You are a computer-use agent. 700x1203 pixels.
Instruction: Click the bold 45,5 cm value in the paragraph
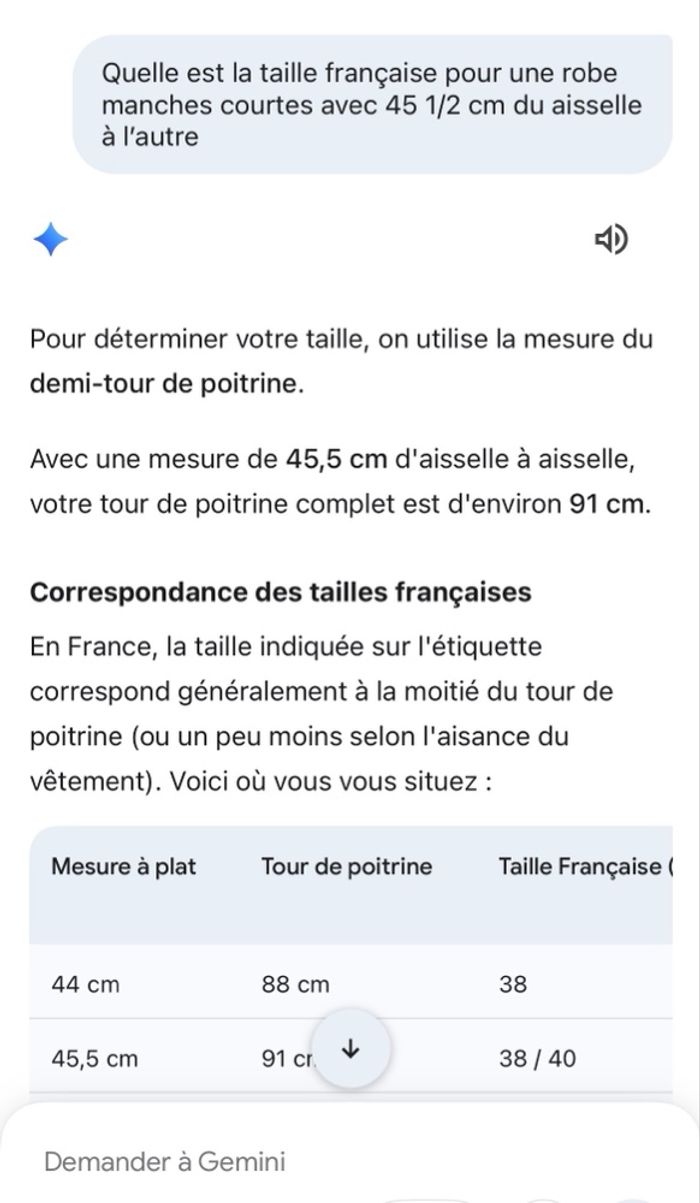(336, 459)
